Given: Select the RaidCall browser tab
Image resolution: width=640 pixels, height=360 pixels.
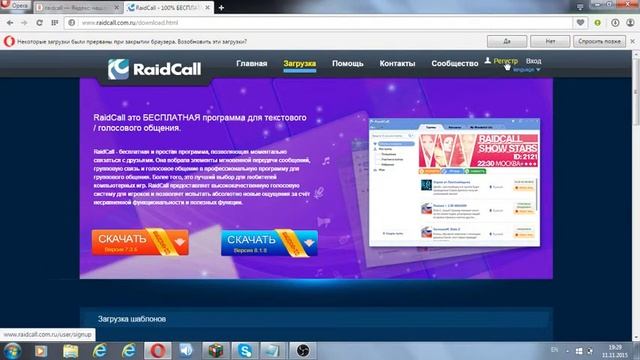Looking at the screenshot, I should (x=168, y=8).
